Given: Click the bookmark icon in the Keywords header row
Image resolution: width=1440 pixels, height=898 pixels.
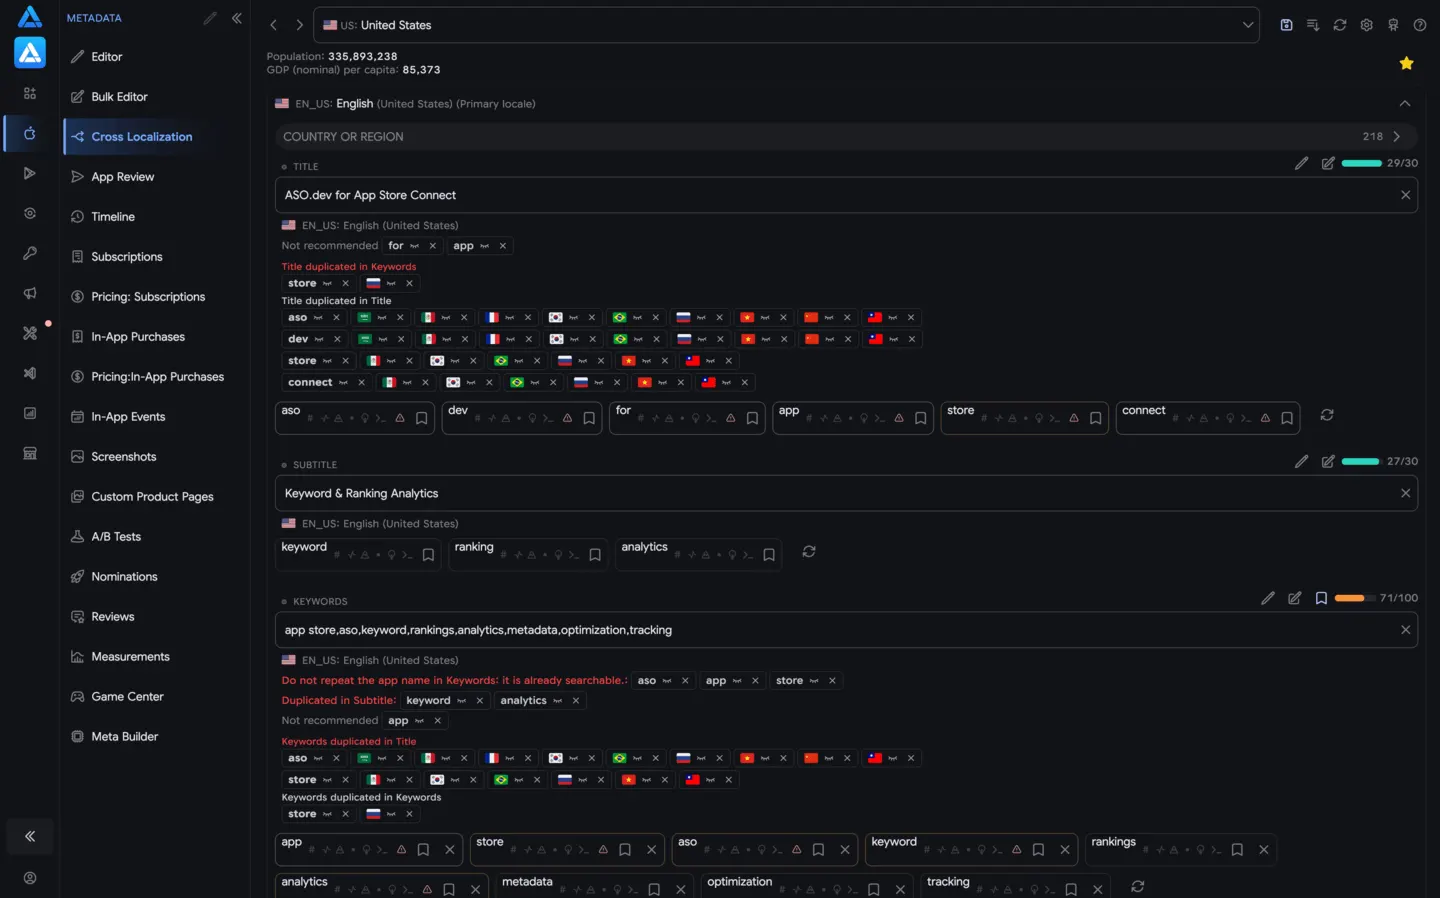Looking at the screenshot, I should pyautogui.click(x=1321, y=598).
